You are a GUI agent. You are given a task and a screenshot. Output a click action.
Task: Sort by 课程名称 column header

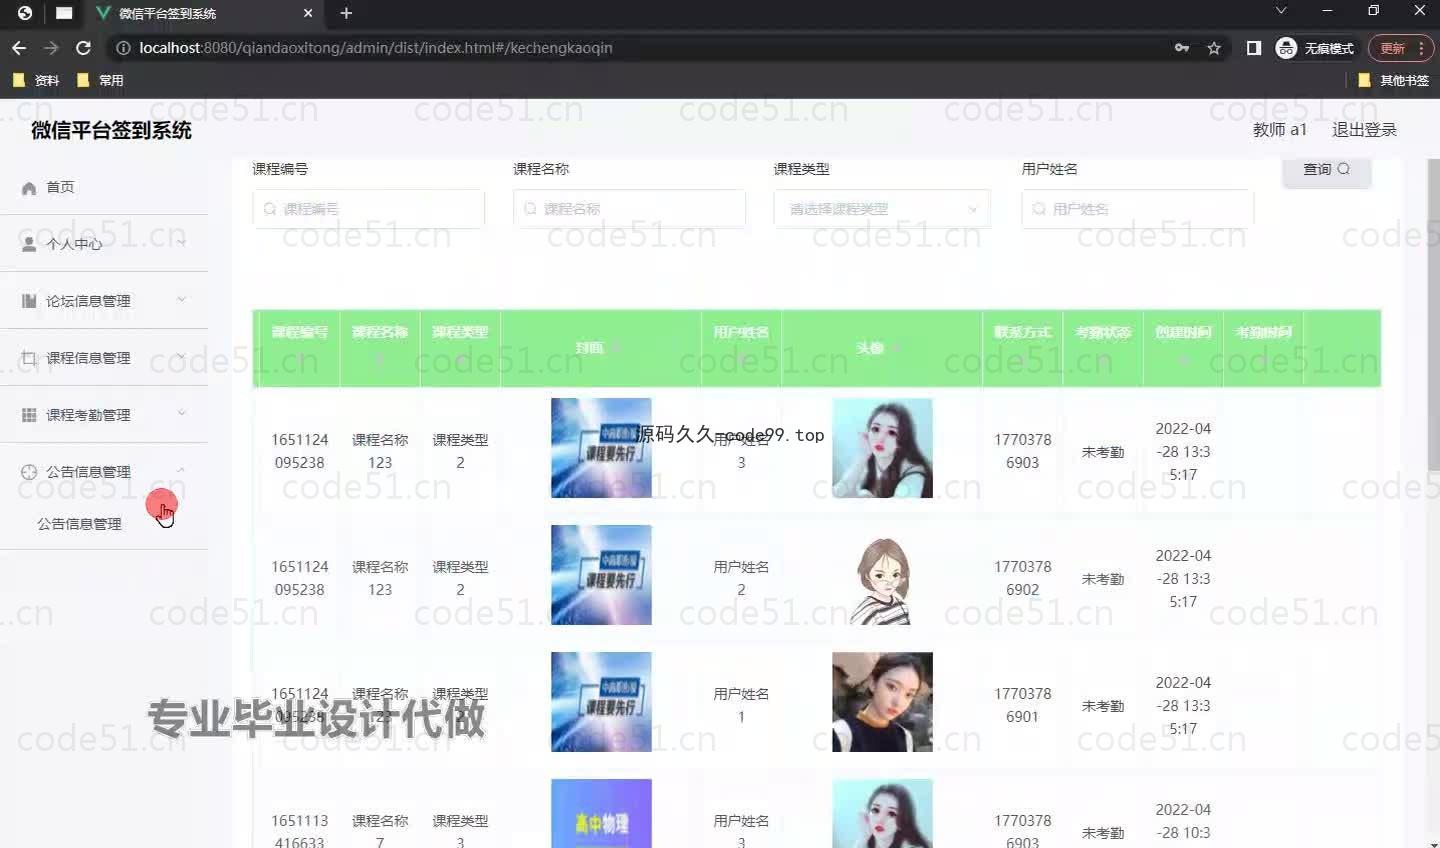pyautogui.click(x=380, y=347)
